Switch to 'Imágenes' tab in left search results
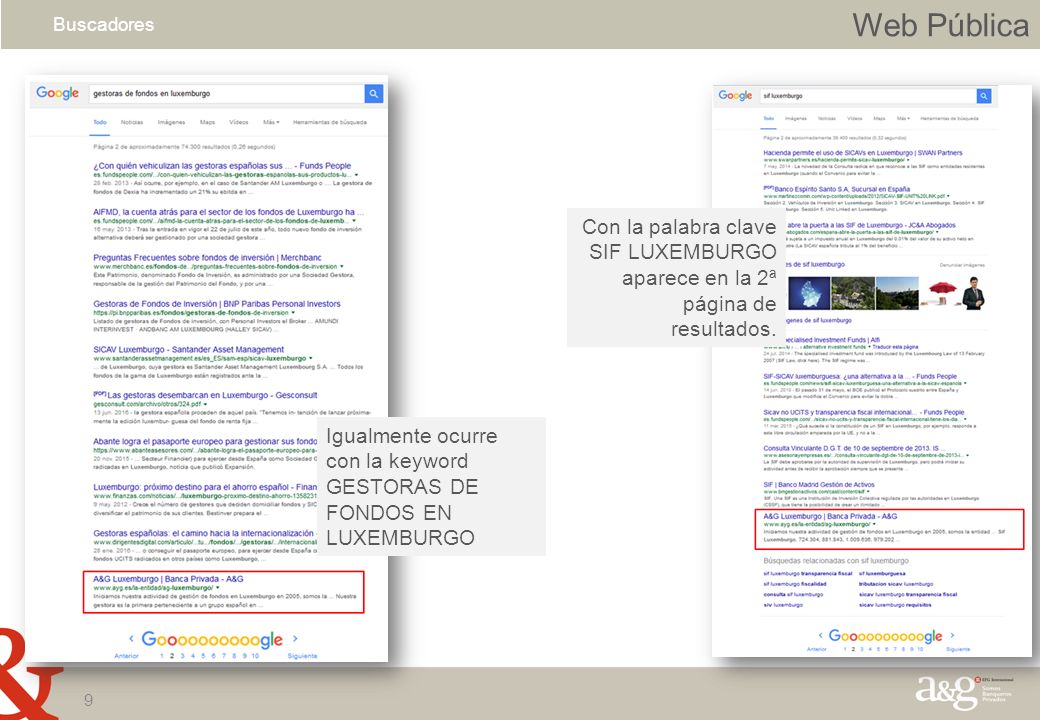This screenshot has width=1040, height=720. [x=171, y=122]
